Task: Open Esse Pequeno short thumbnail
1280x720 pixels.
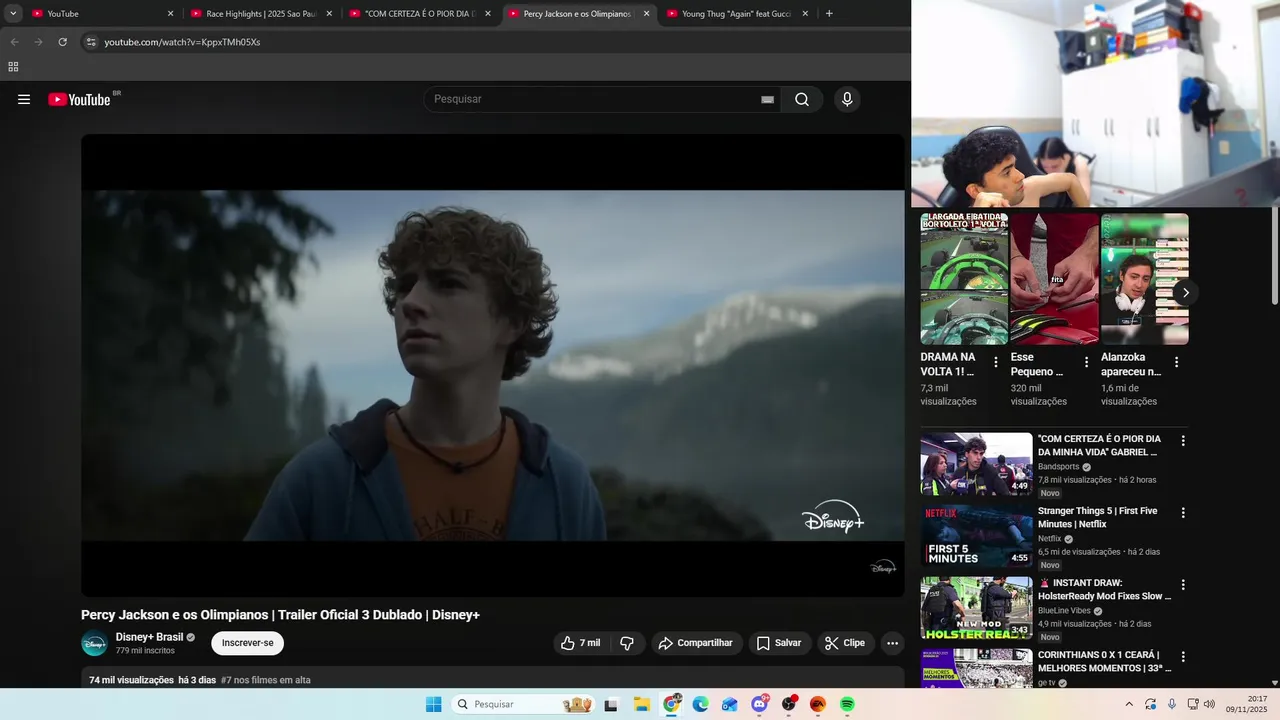Action: [1054, 279]
